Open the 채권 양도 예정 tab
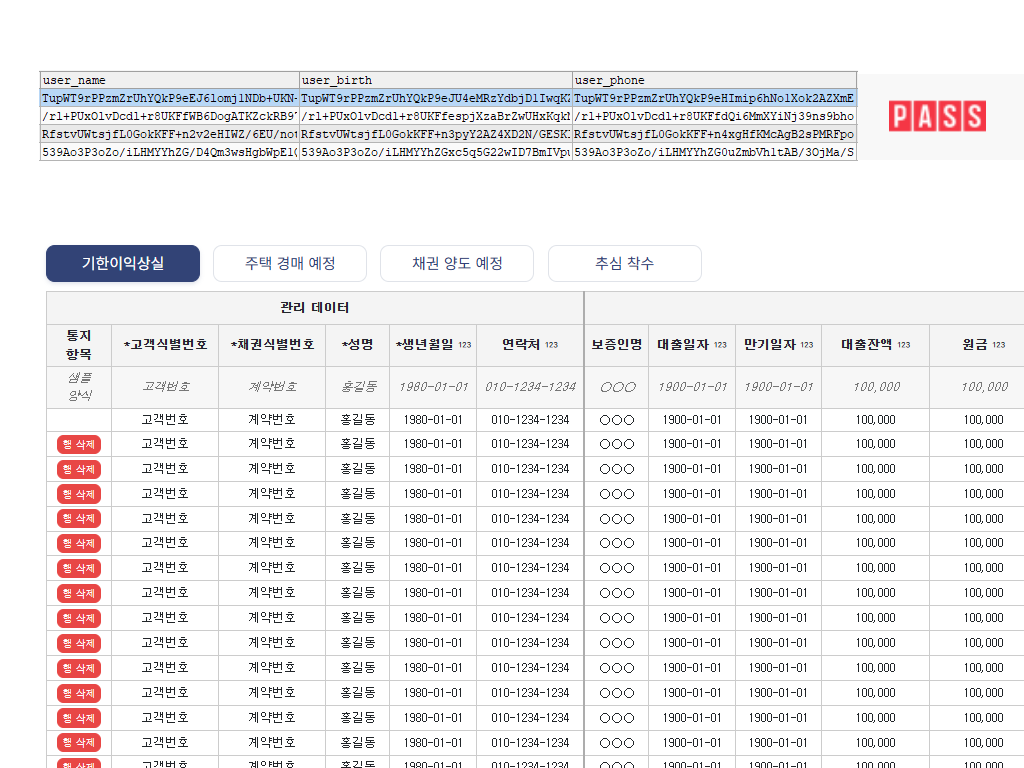This screenshot has width=1024, height=768. tap(457, 263)
